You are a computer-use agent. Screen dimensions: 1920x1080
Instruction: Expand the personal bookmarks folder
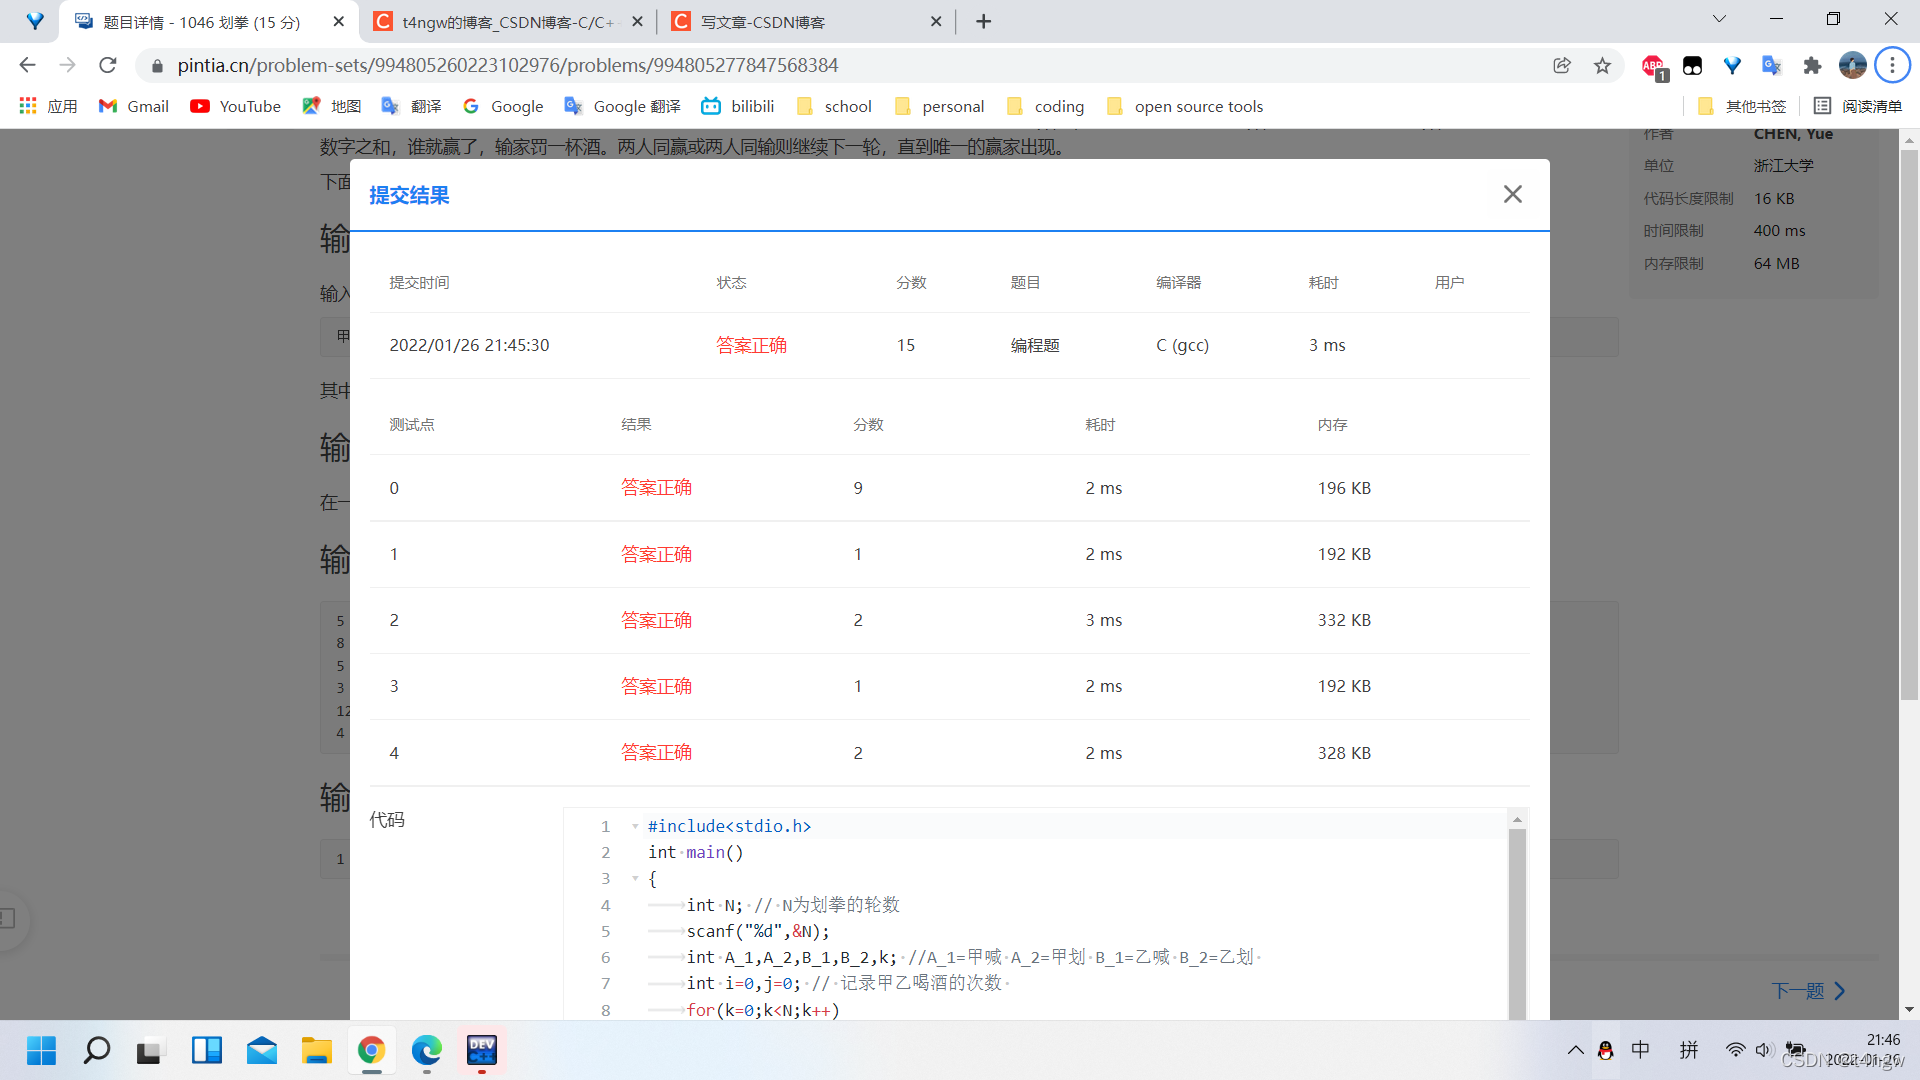tap(940, 106)
